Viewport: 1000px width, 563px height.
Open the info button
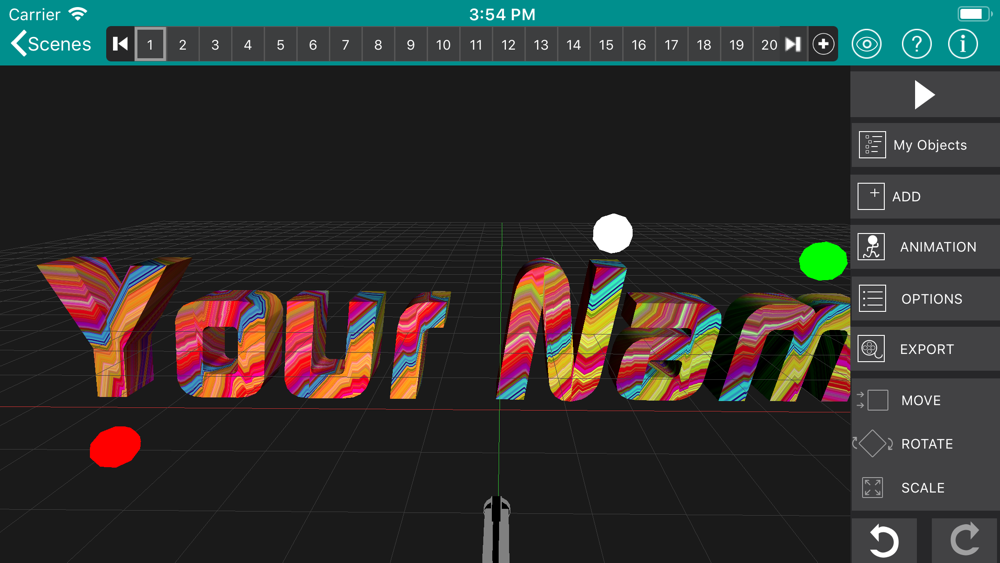963,44
